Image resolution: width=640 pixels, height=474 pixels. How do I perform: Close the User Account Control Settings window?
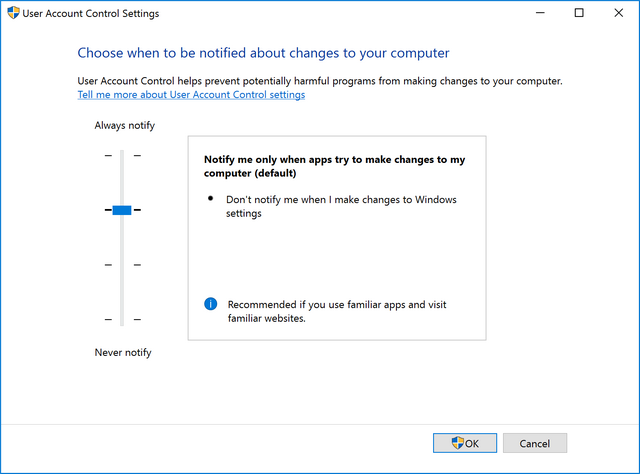point(618,13)
